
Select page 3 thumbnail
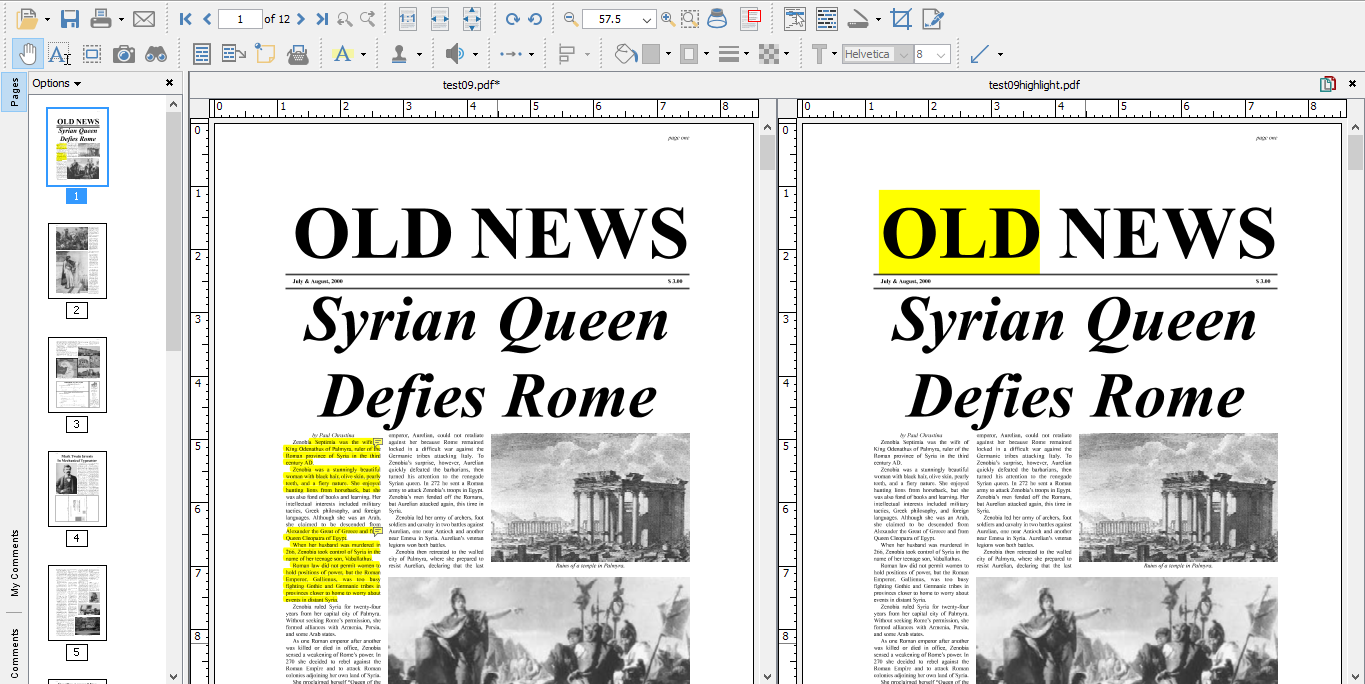77,375
